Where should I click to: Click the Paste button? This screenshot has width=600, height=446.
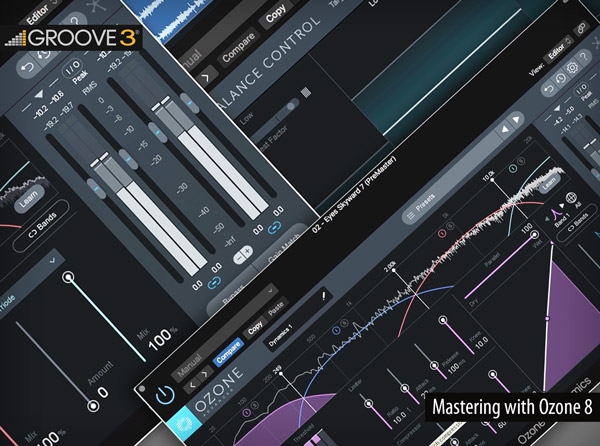[x=276, y=308]
